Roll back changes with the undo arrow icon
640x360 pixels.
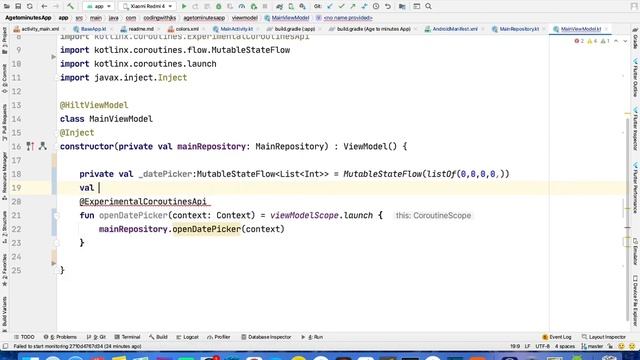click(x=388, y=7)
